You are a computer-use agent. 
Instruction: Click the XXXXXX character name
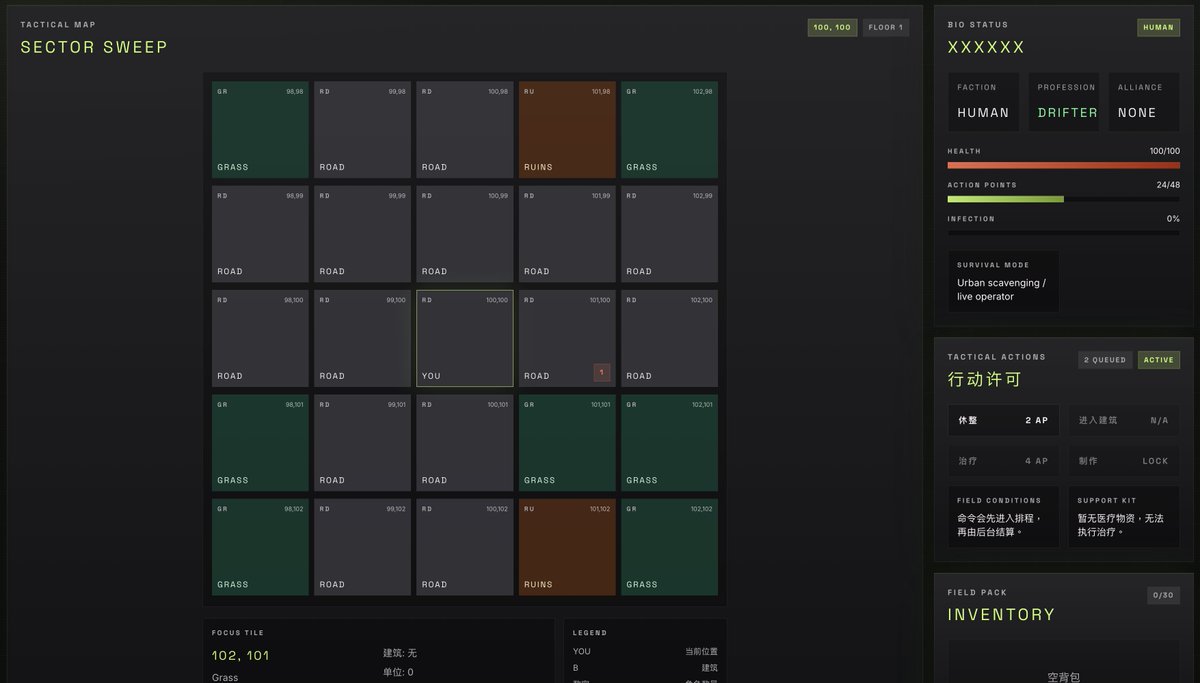click(x=986, y=47)
